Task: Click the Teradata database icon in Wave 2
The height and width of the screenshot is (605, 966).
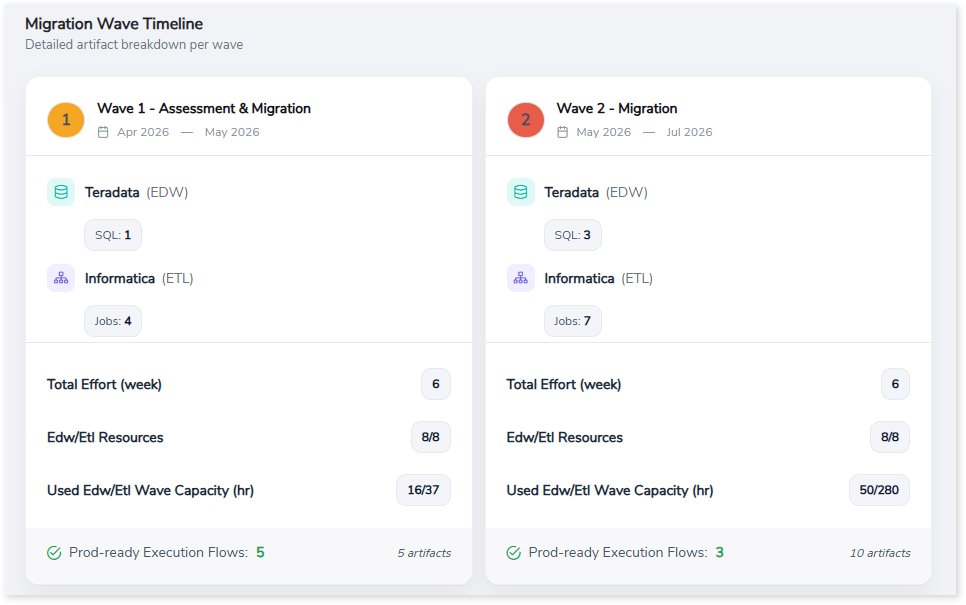Action: [521, 192]
